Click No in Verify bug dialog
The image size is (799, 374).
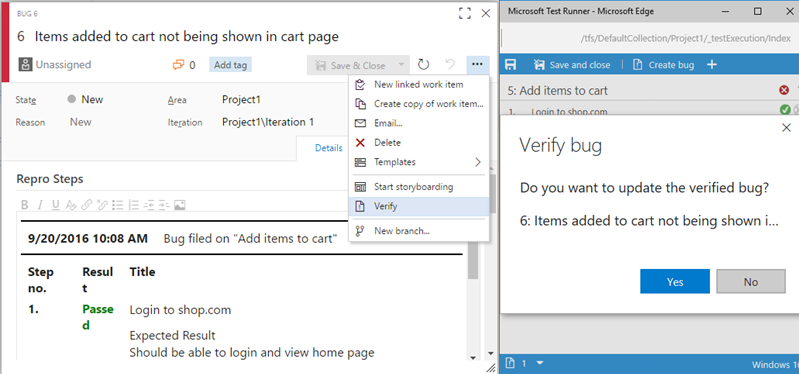[751, 281]
